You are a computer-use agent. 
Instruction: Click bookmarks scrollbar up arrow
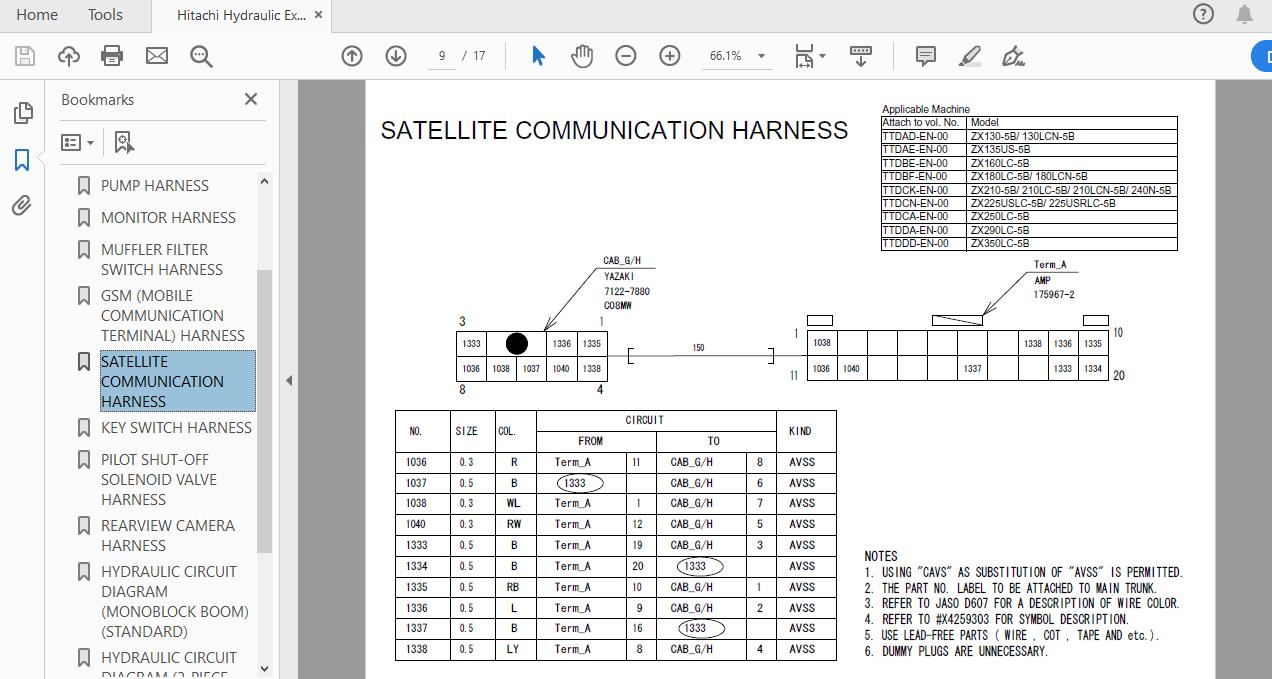coord(264,181)
